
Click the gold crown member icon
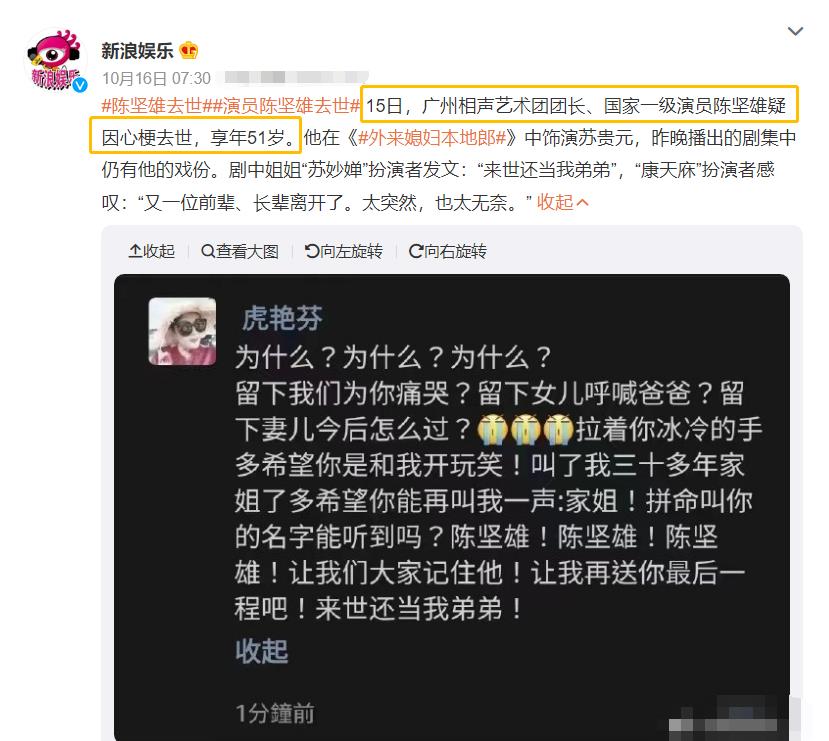point(189,51)
